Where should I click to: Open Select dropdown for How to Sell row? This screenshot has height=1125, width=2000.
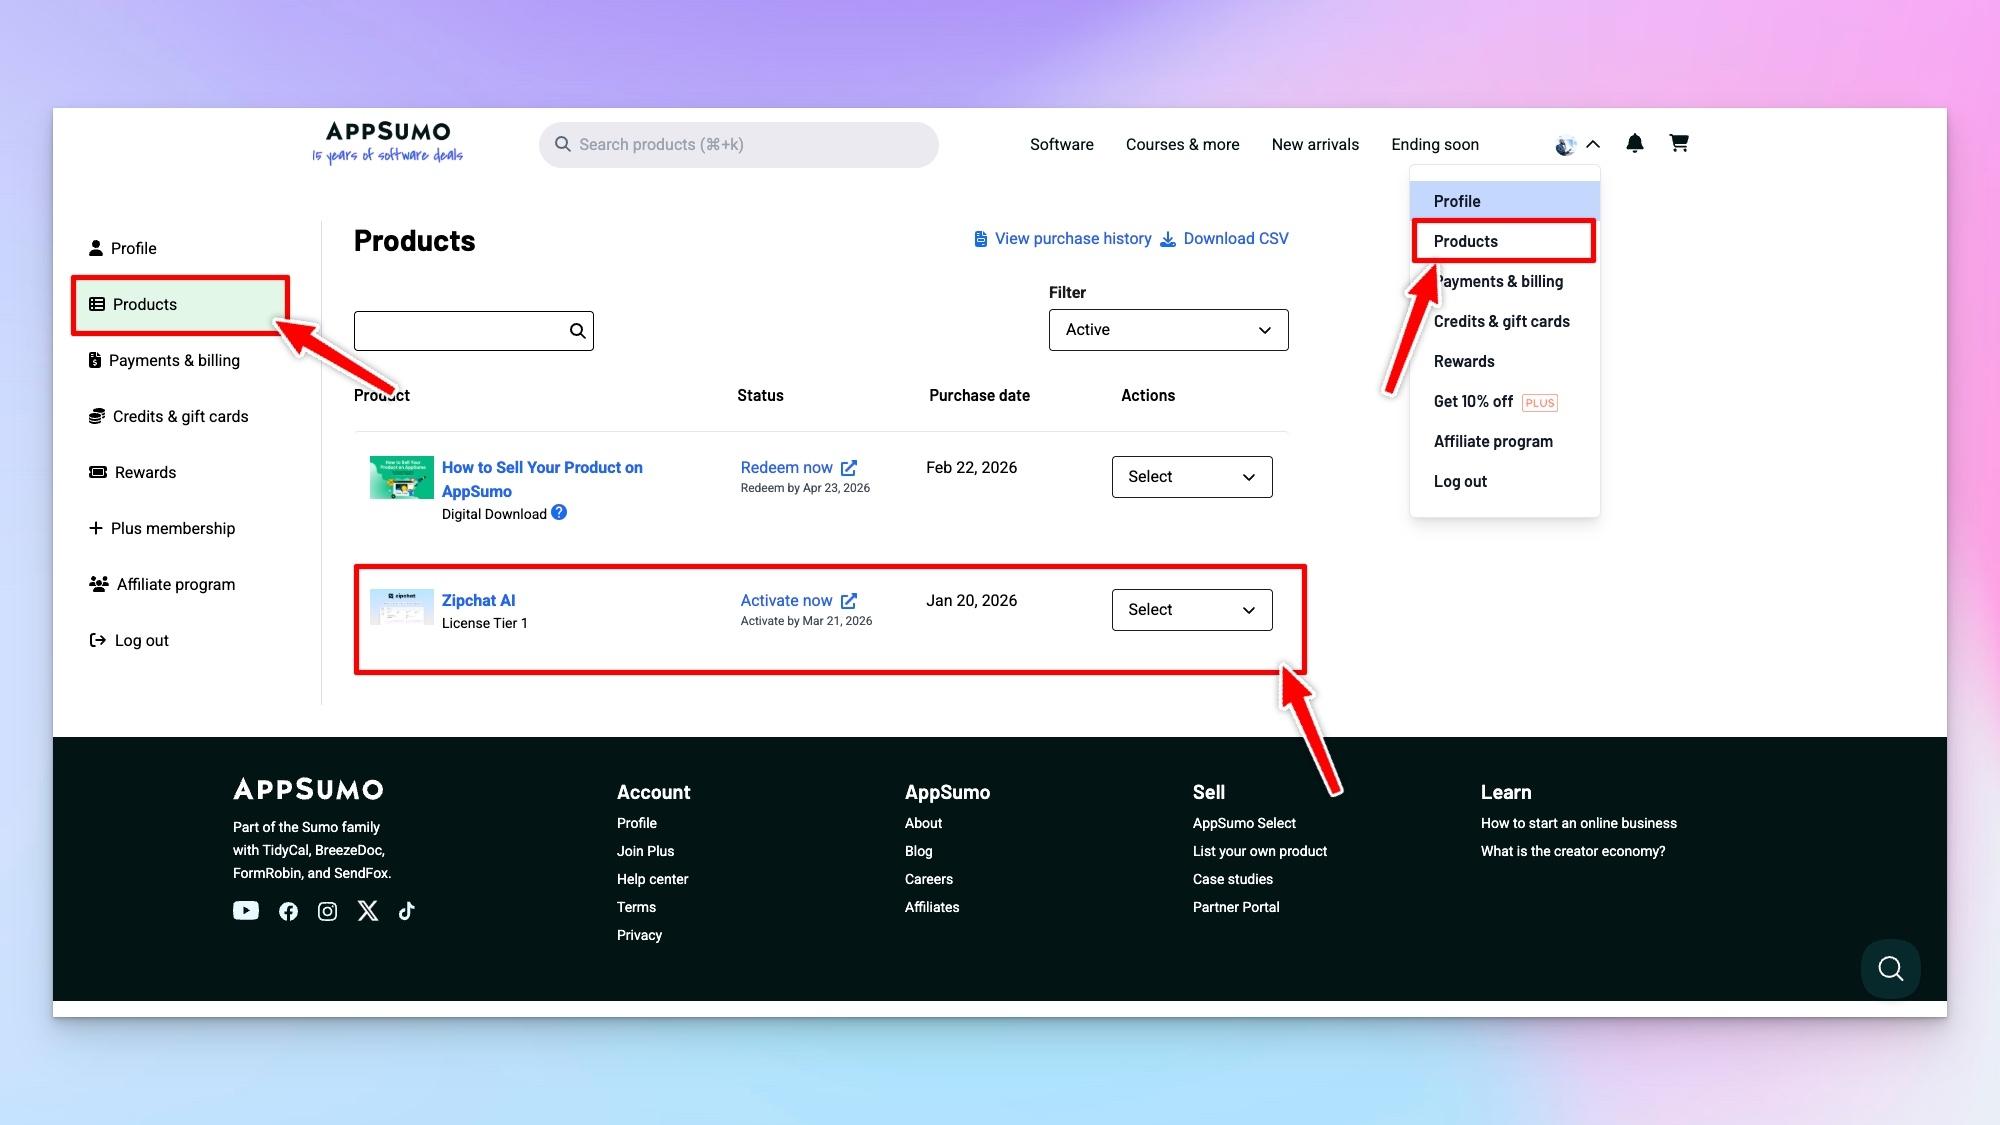click(1192, 477)
